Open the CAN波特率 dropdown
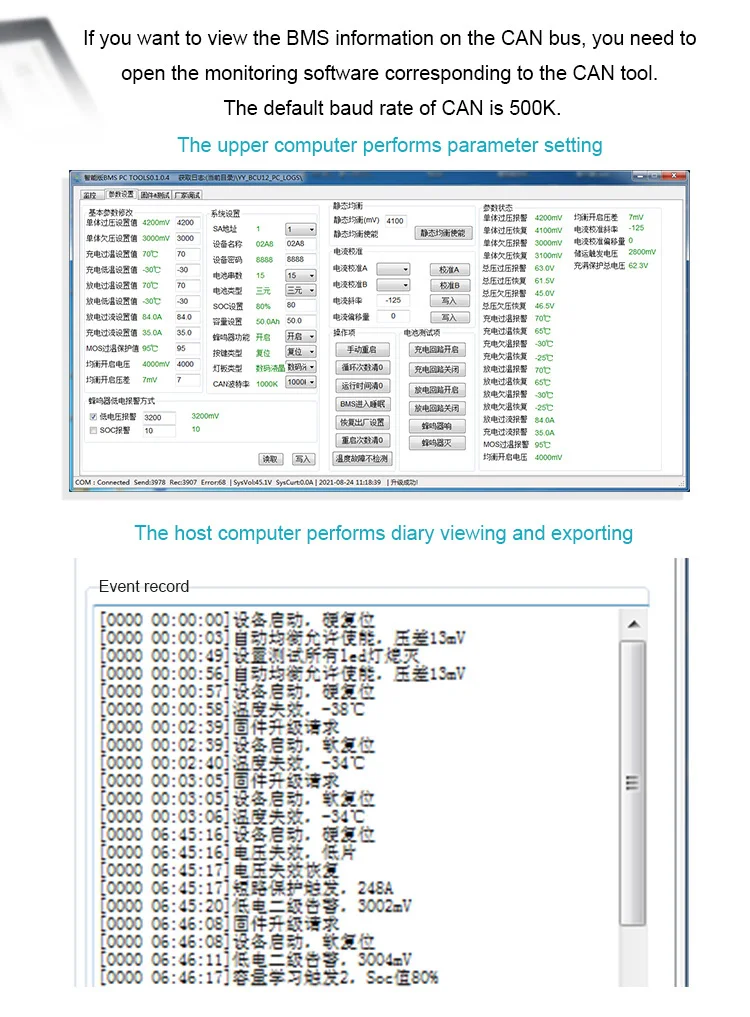750x1017 pixels. [300, 383]
